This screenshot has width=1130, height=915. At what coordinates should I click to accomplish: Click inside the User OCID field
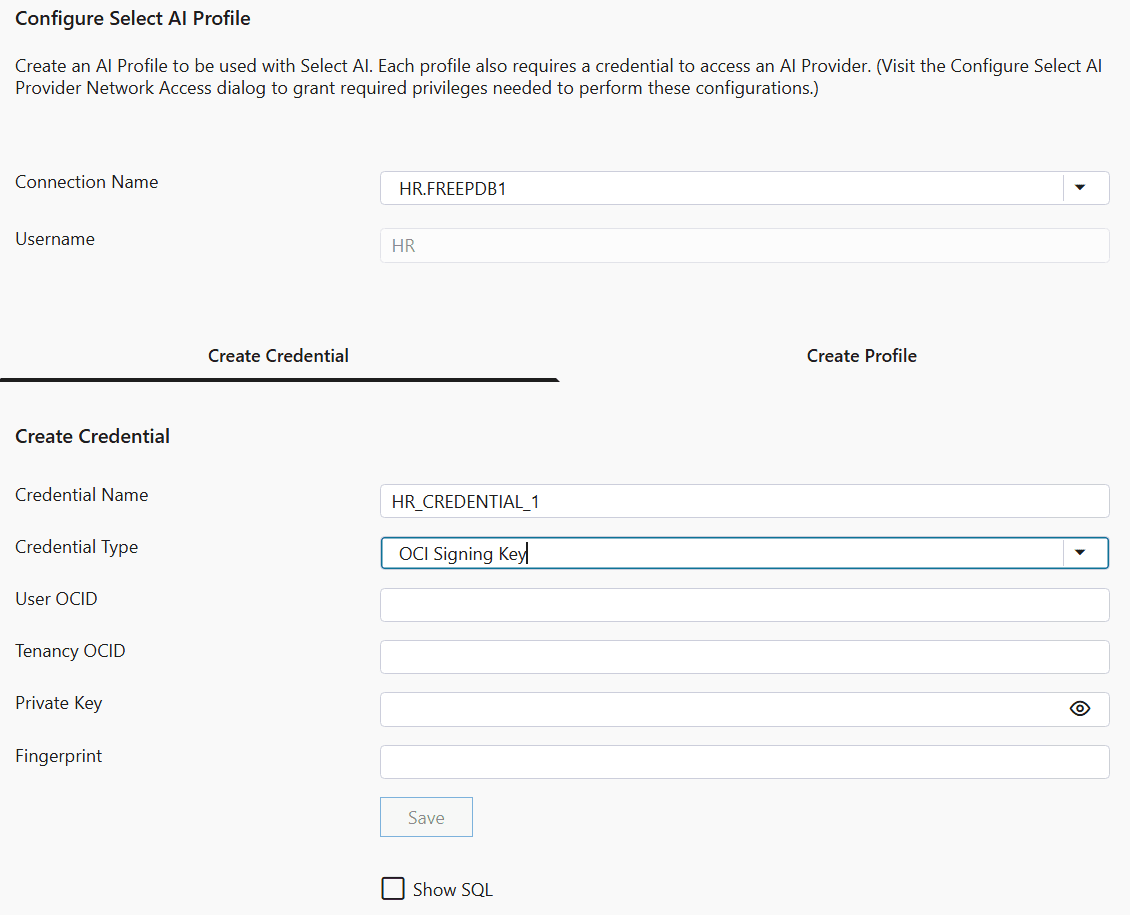(744, 604)
